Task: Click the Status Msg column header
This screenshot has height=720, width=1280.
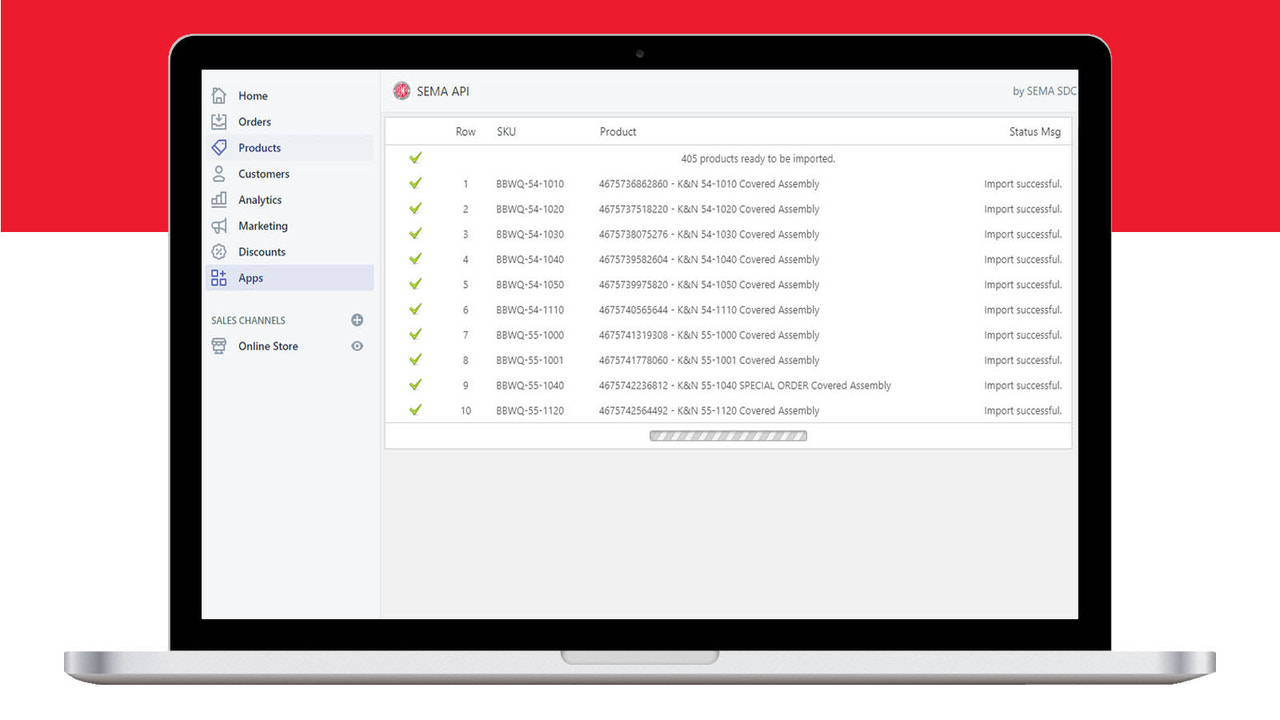Action: (x=1035, y=132)
